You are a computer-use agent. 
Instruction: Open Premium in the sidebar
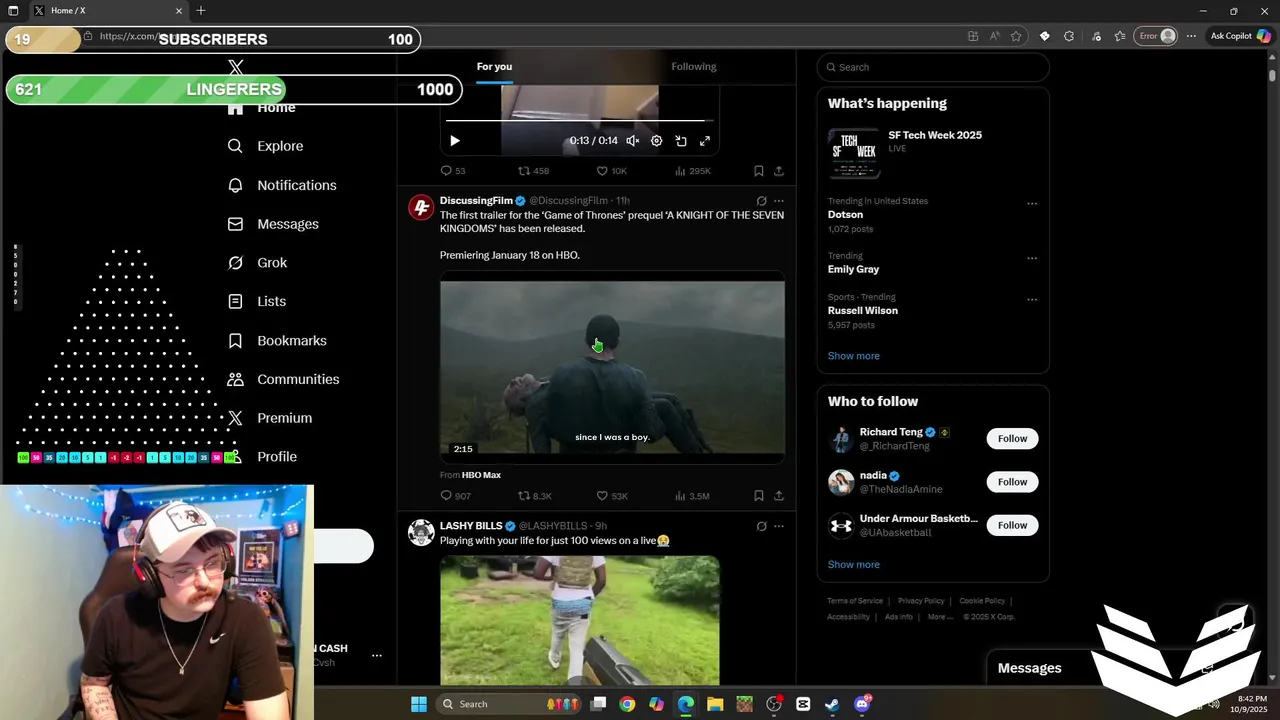(x=270, y=418)
